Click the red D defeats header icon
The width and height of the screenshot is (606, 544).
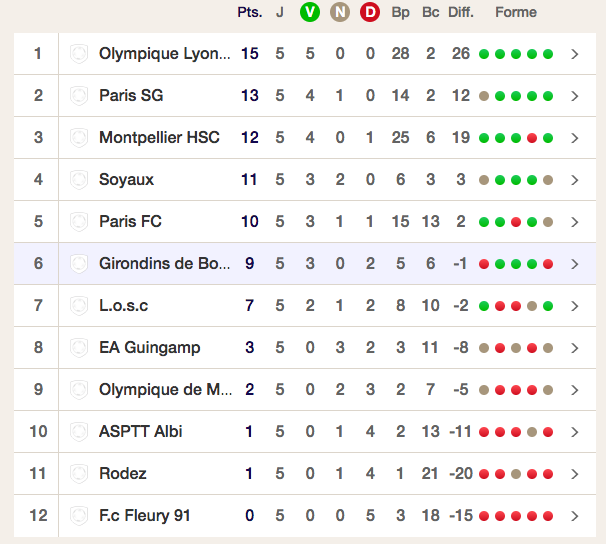370,12
